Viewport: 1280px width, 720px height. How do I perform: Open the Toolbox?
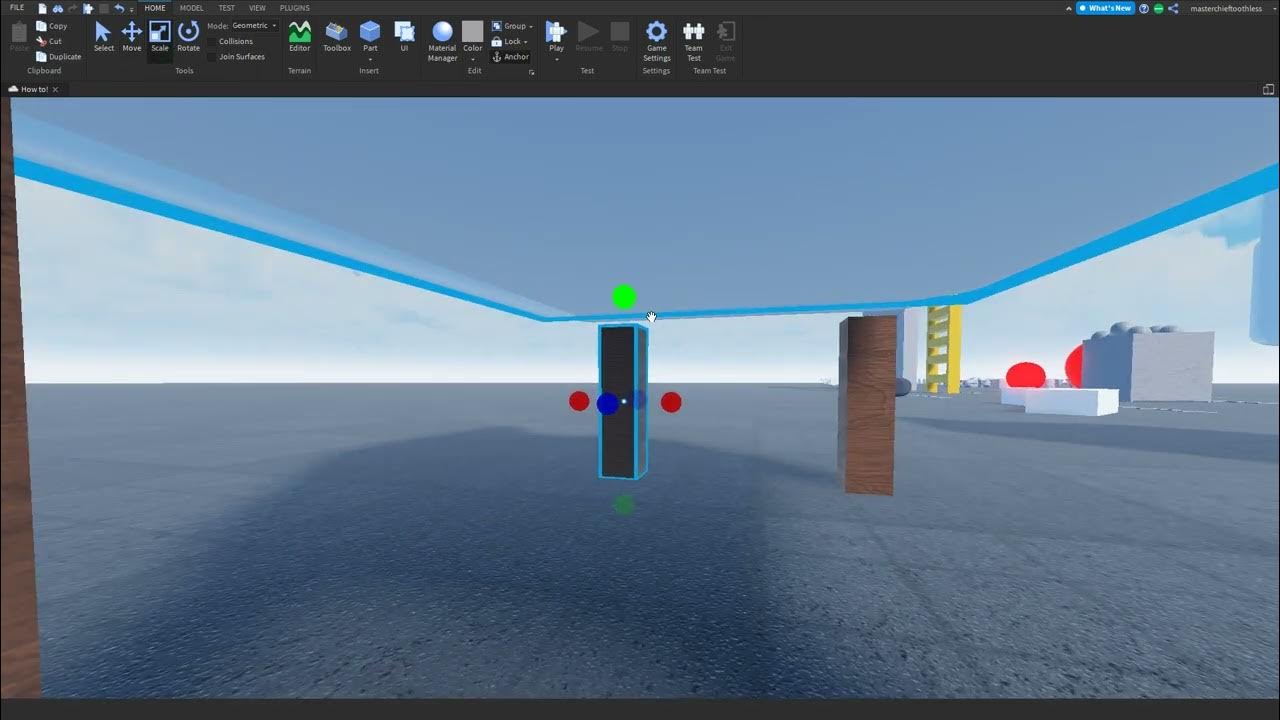click(337, 36)
